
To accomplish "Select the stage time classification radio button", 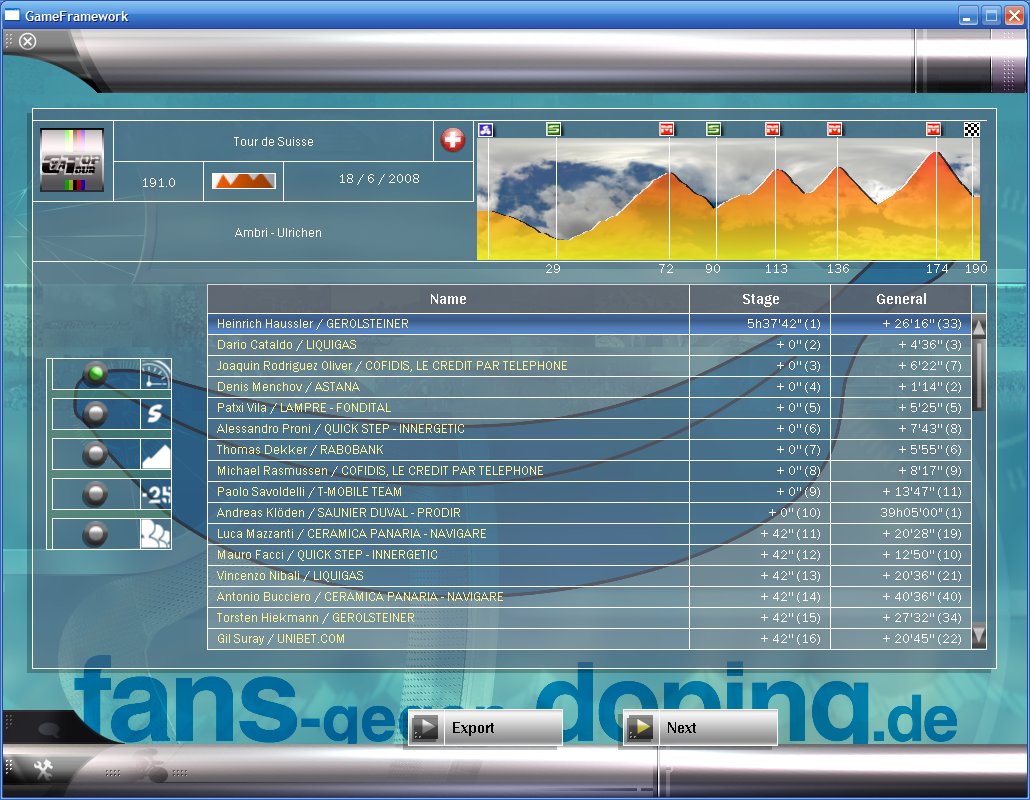I will [96, 374].
